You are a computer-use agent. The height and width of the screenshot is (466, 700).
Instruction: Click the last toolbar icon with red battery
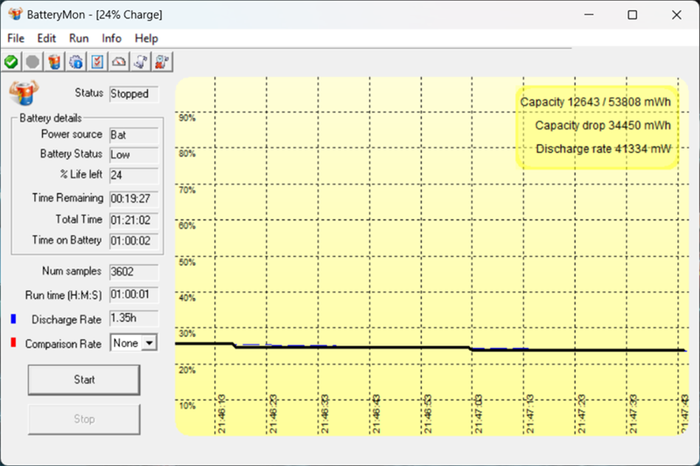(x=162, y=62)
